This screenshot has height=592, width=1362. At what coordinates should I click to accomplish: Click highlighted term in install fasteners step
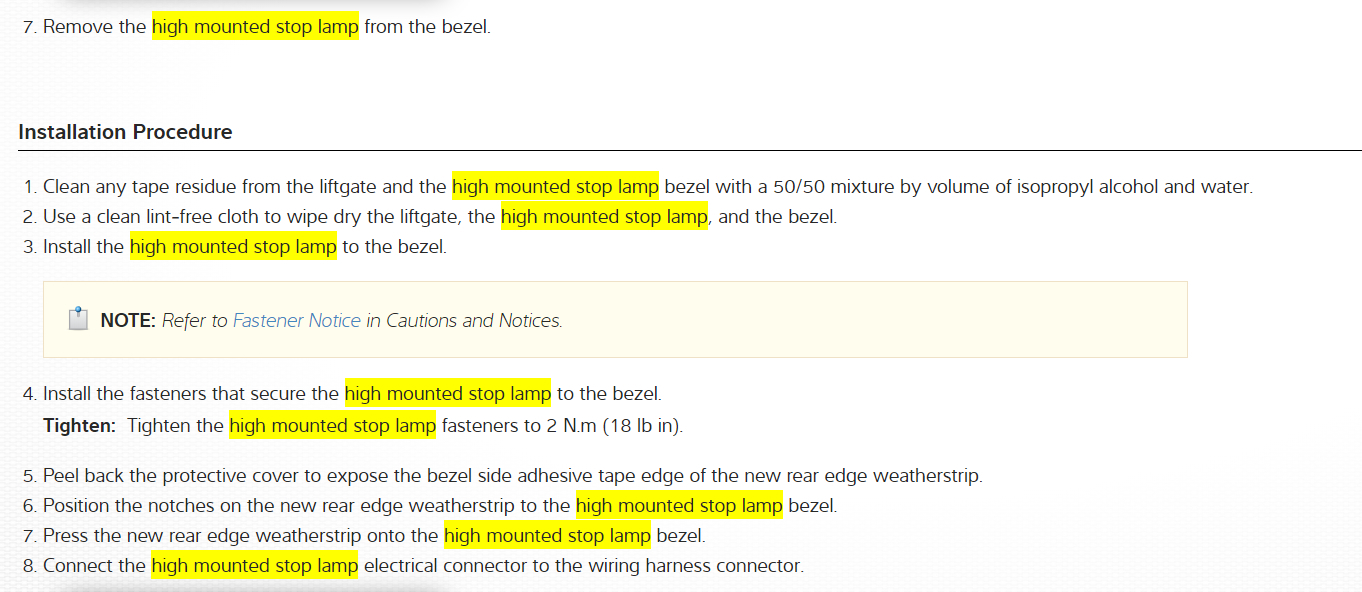click(x=448, y=394)
